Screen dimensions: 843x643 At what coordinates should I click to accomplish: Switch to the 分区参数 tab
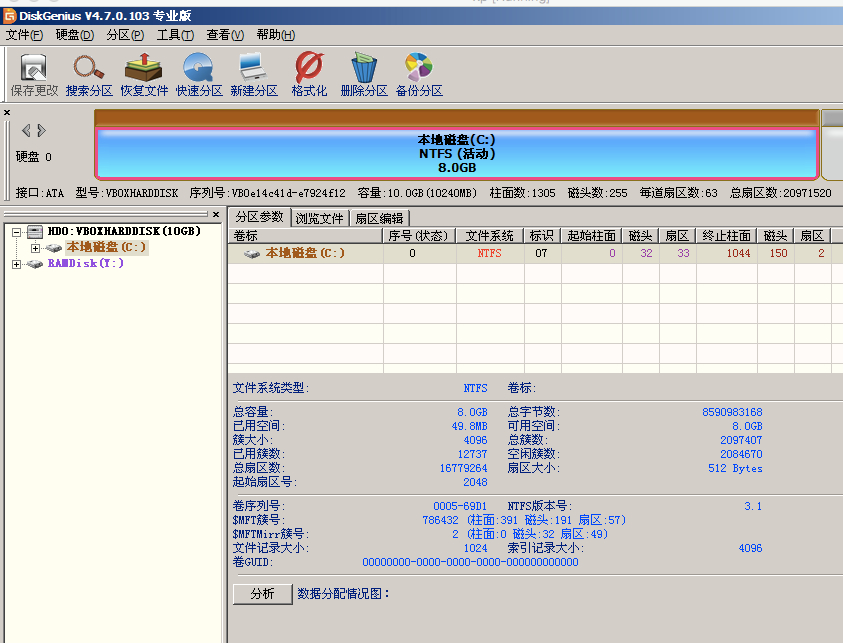tap(260, 217)
